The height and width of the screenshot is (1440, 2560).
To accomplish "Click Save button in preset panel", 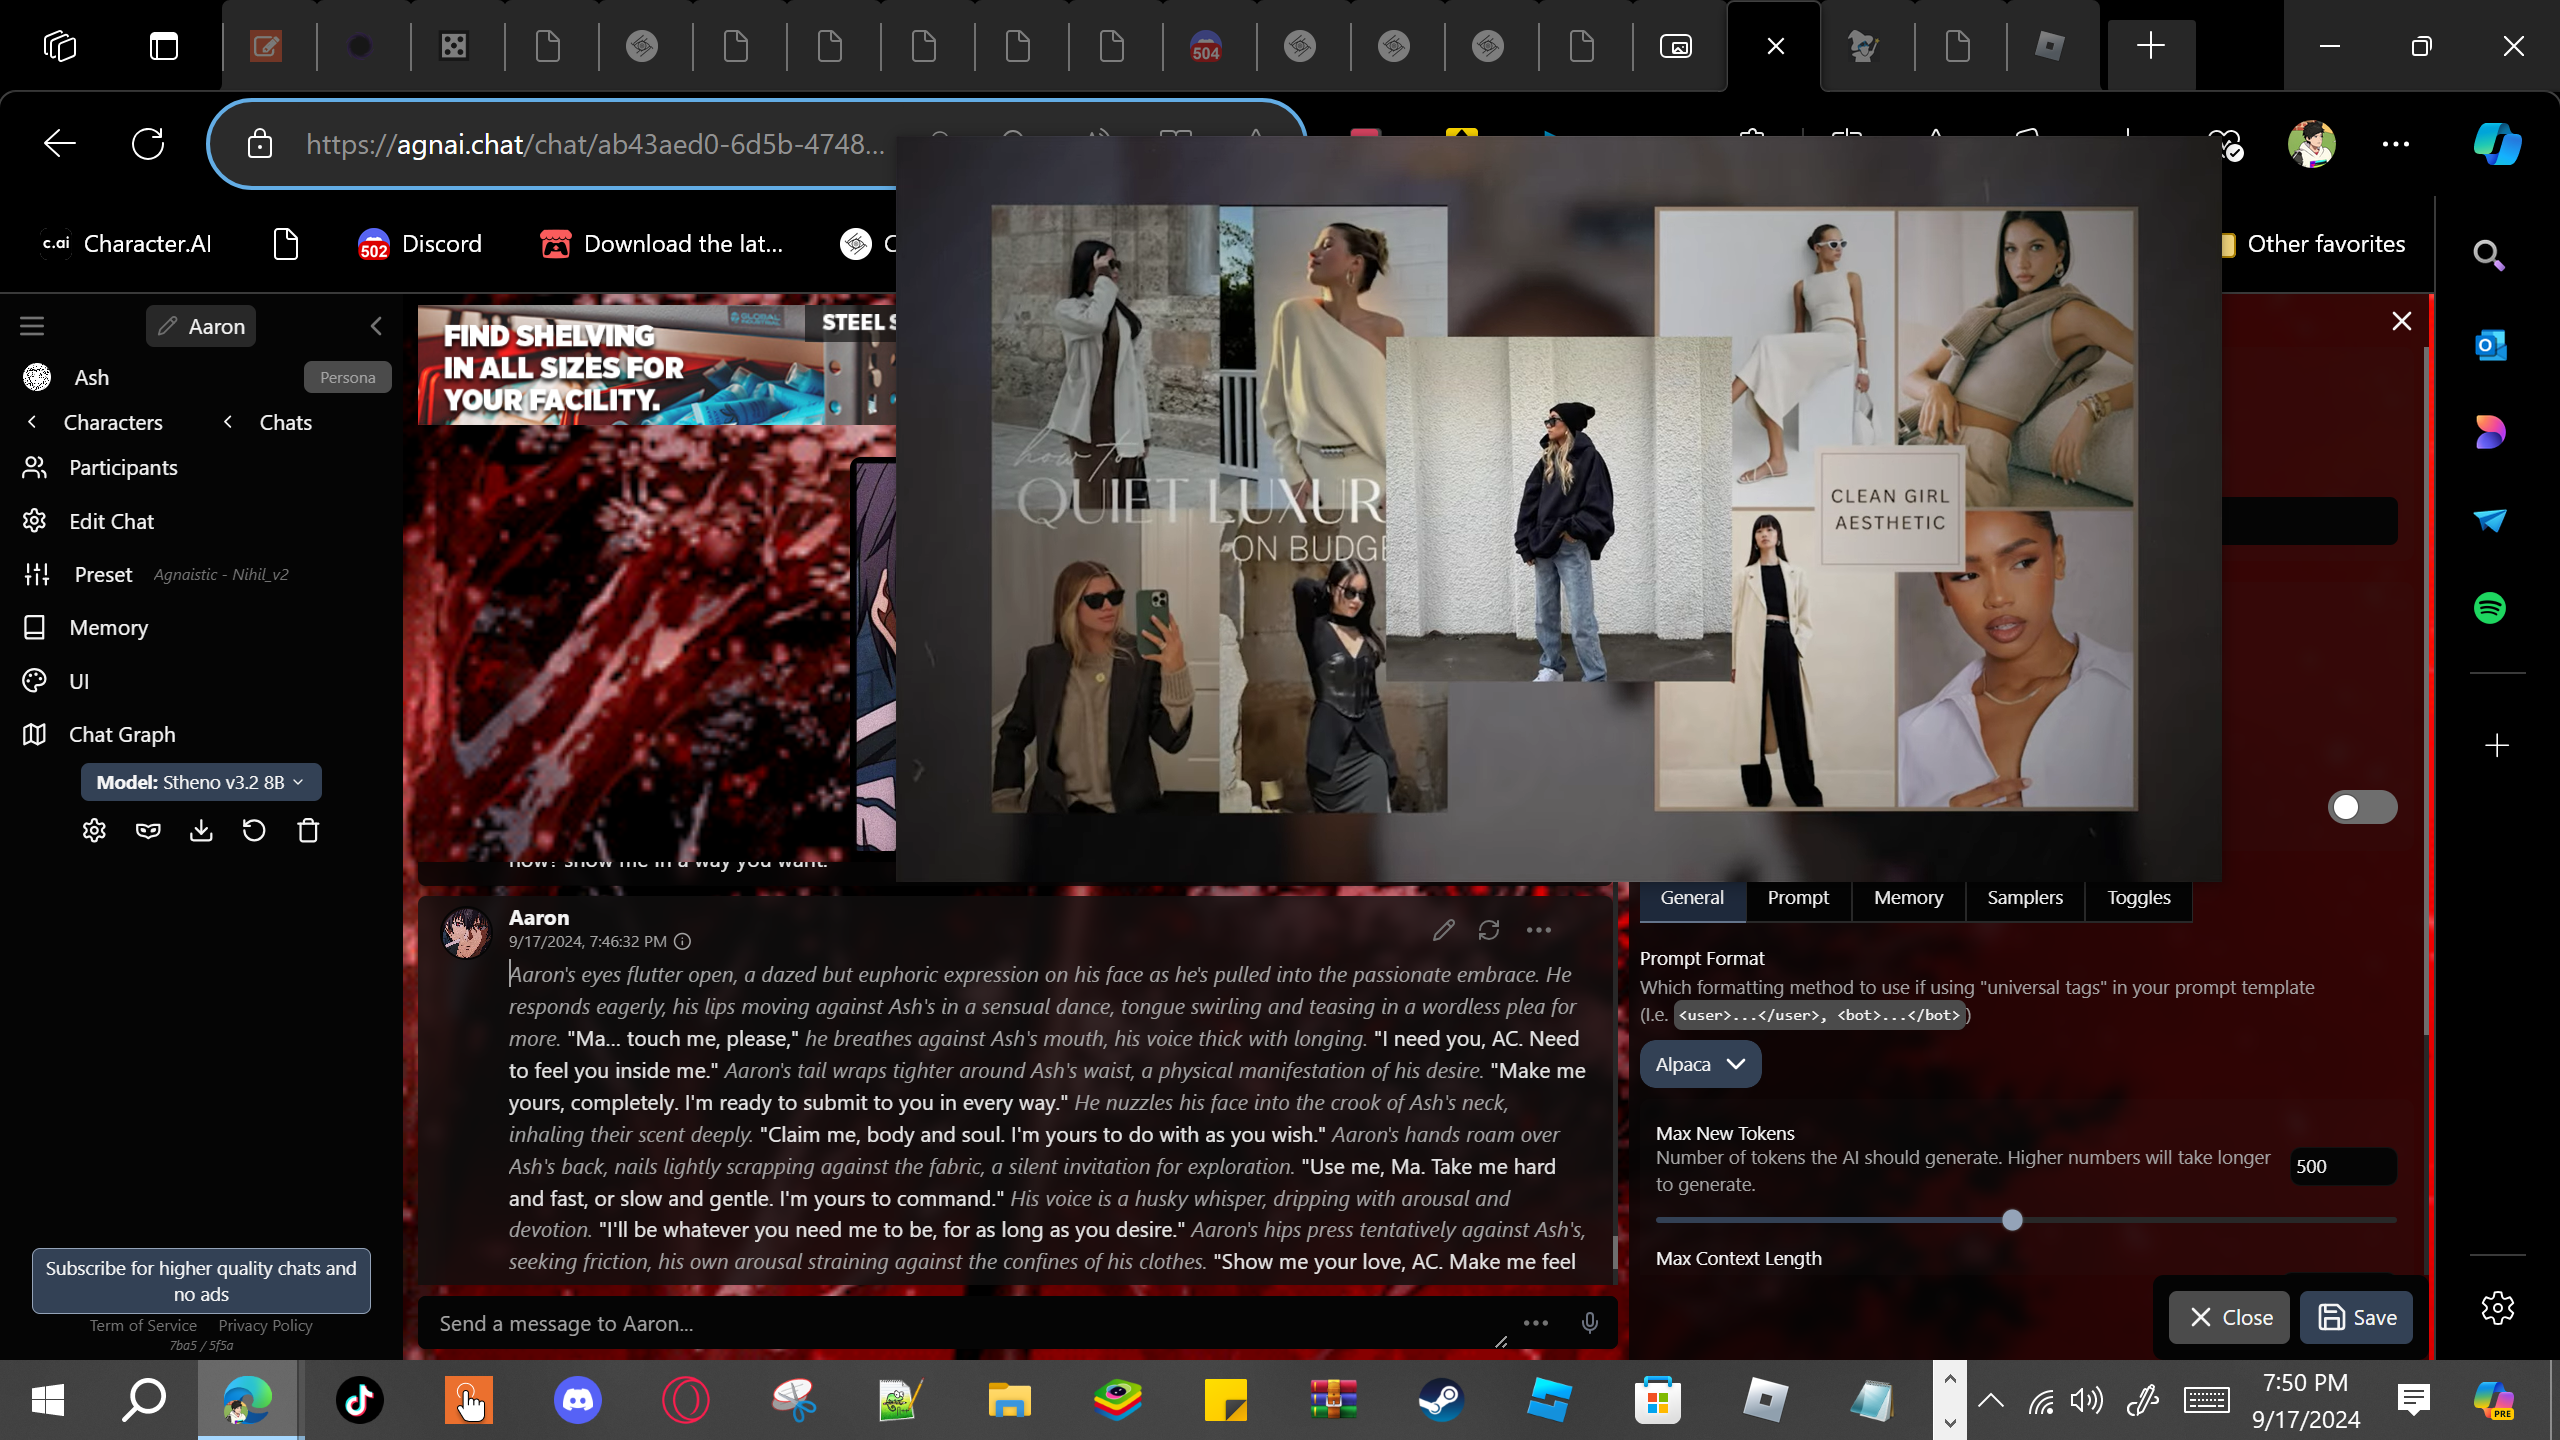I will coord(2356,1317).
